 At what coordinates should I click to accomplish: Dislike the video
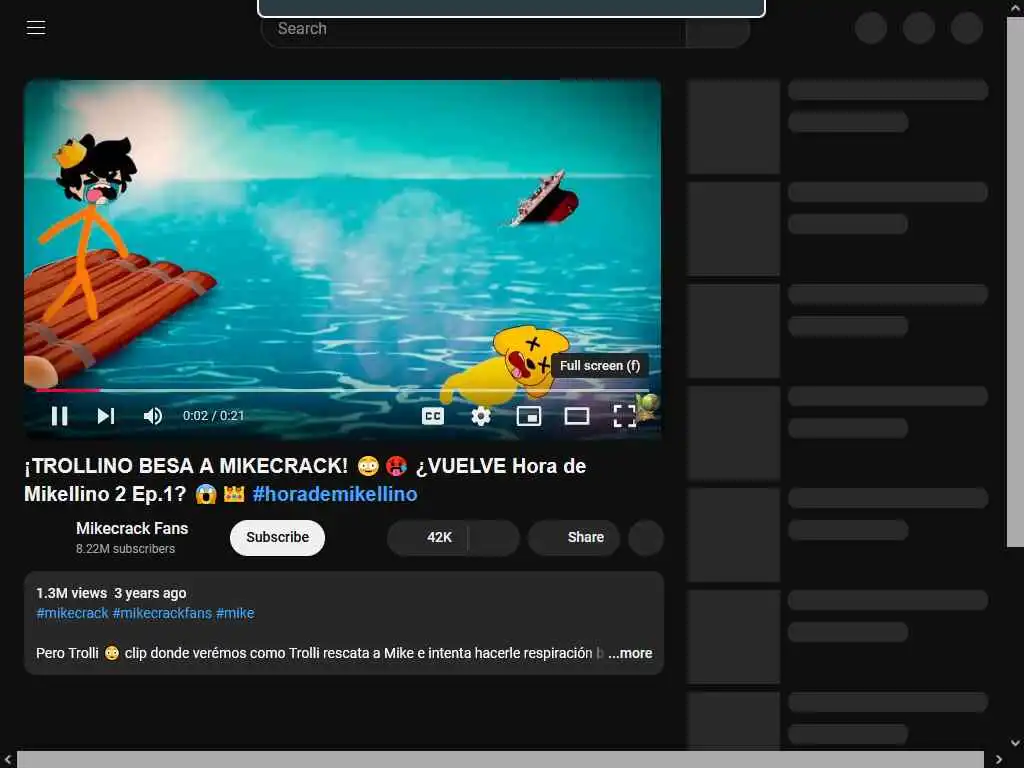tap(494, 537)
